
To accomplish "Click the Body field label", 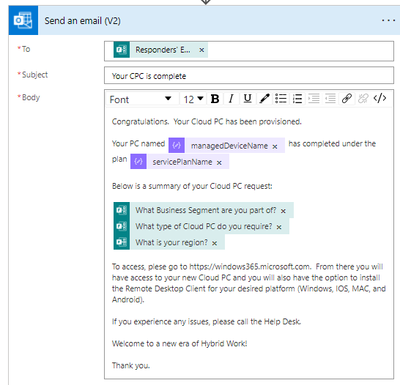I will pos(31,97).
